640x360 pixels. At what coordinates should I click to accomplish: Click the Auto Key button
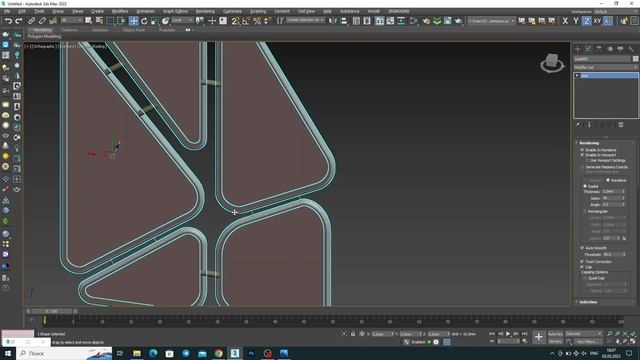click(x=555, y=334)
